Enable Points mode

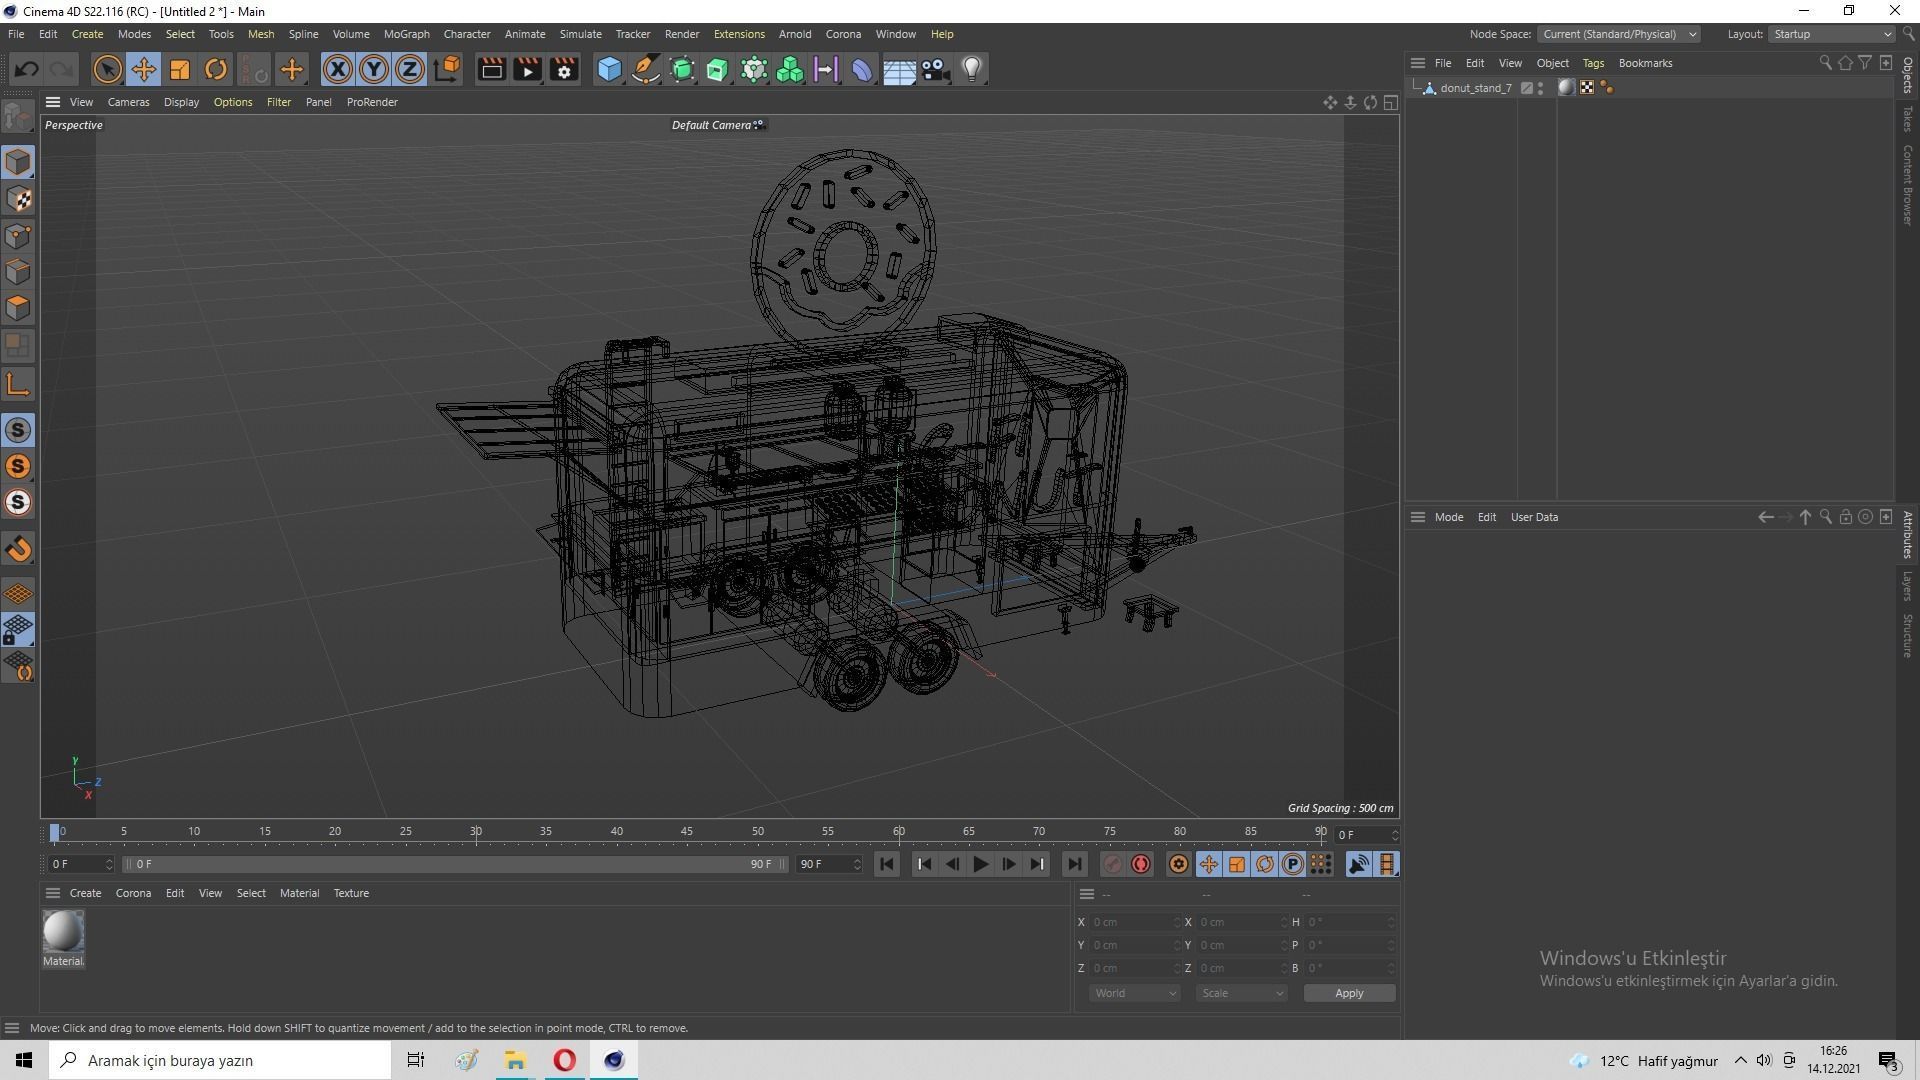pyautogui.click(x=18, y=236)
